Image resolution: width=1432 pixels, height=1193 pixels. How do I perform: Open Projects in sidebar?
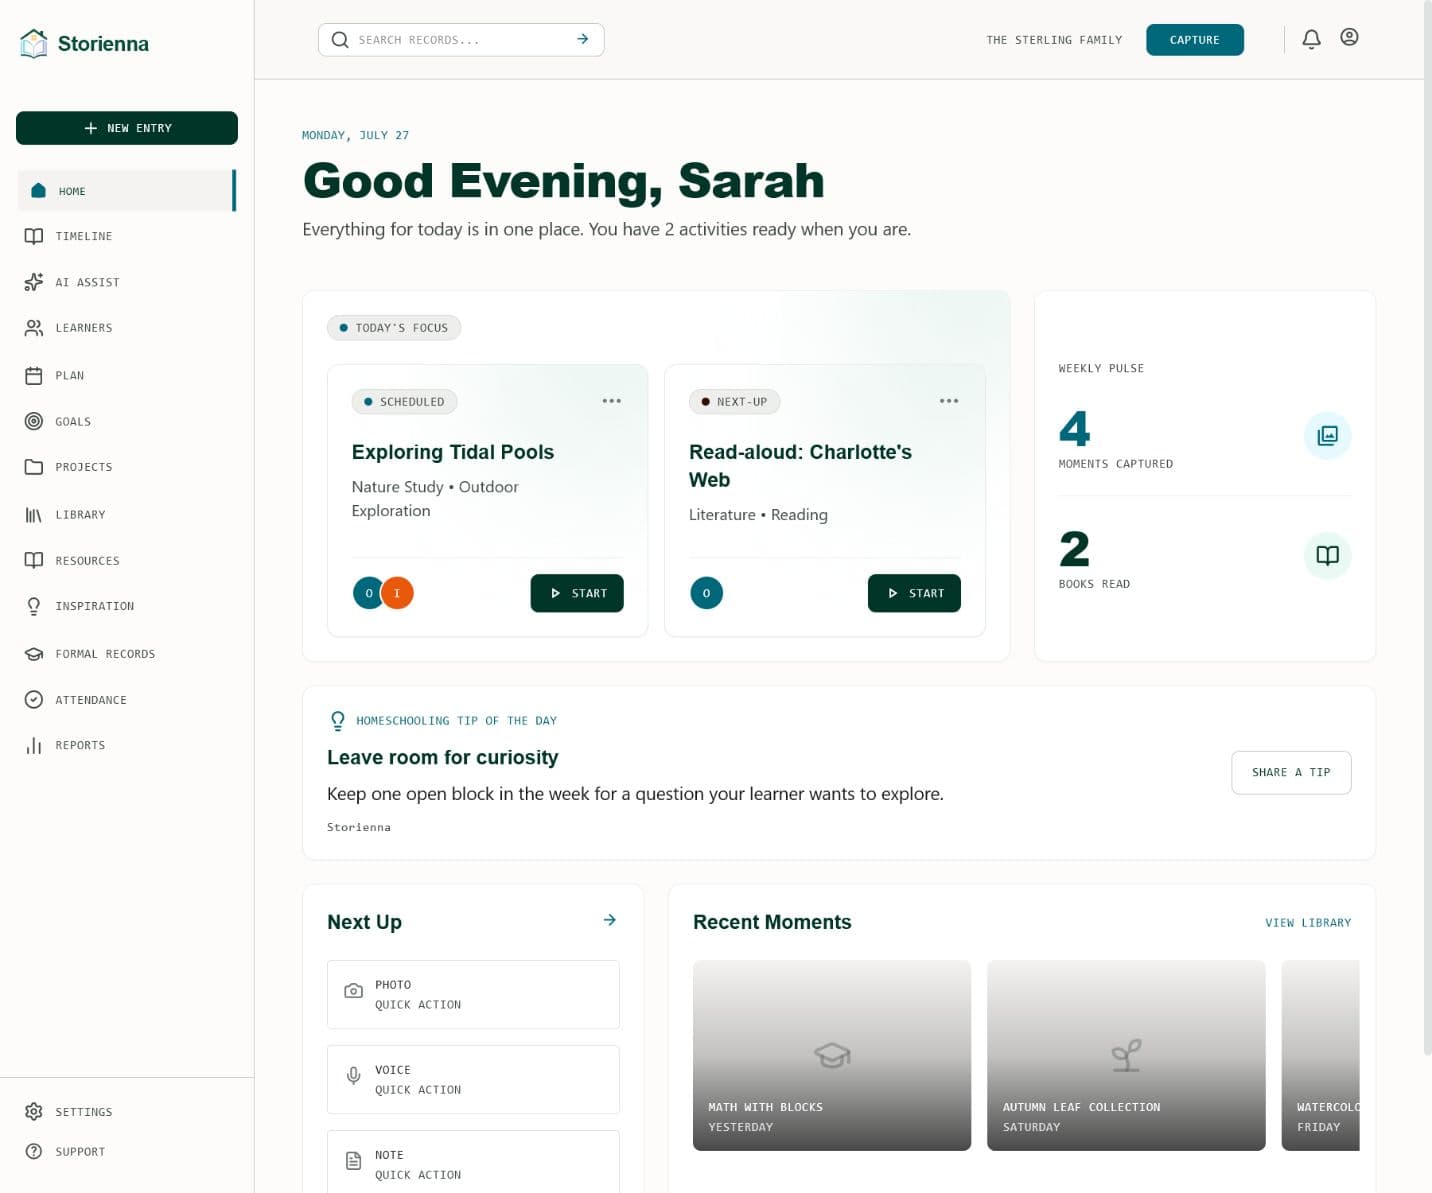point(126,467)
